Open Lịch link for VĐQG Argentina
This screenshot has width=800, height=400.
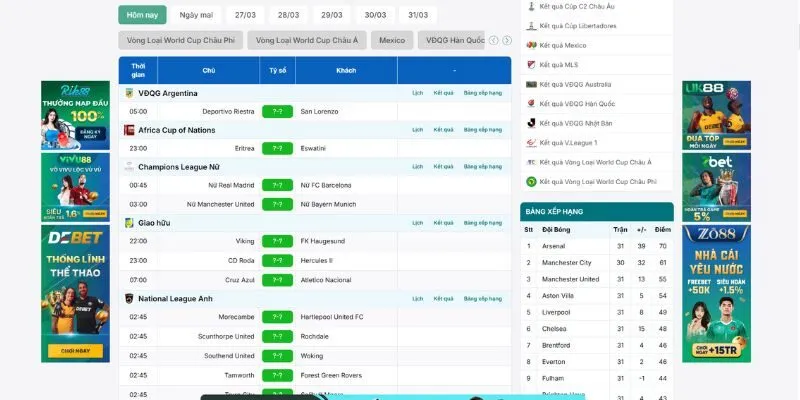click(417, 93)
